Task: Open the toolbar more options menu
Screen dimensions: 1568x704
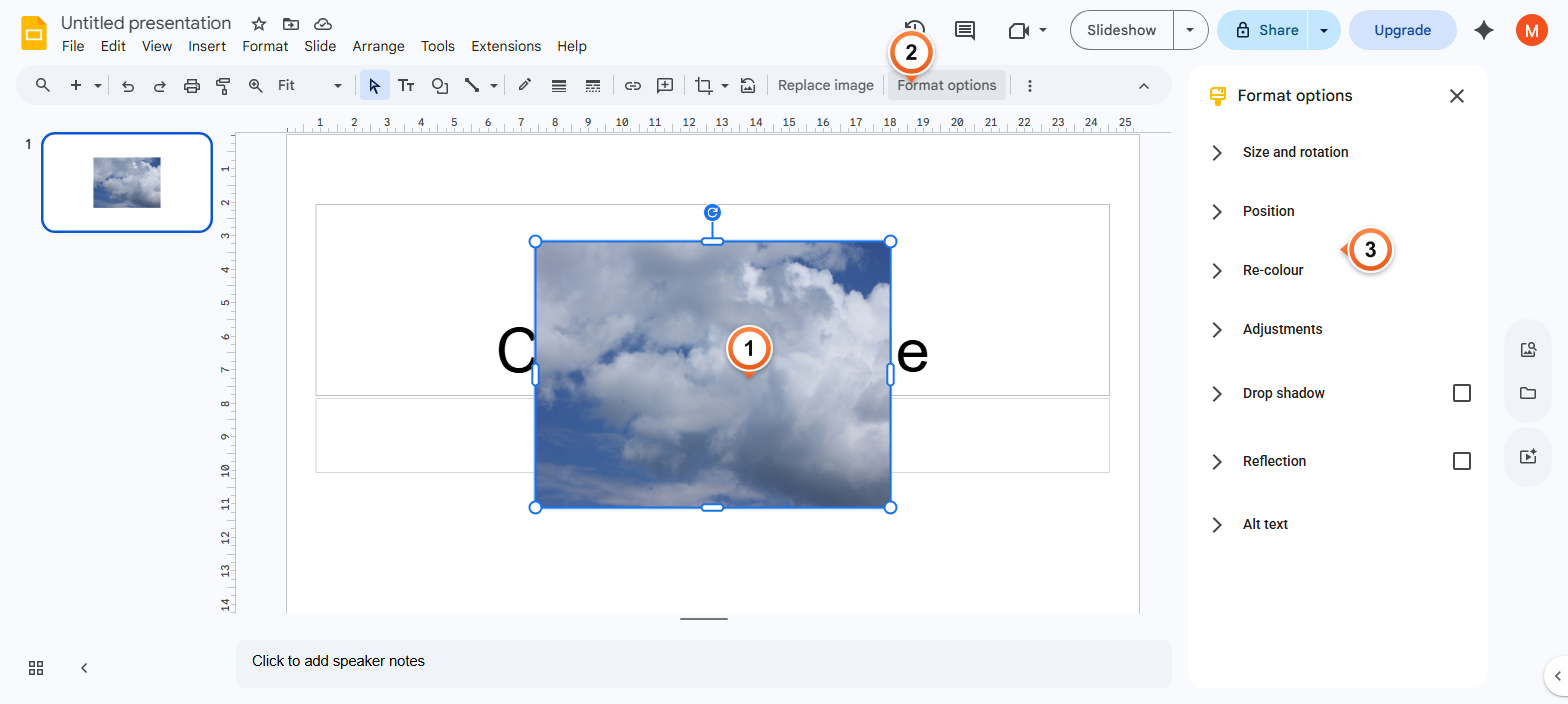Action: pos(1030,85)
